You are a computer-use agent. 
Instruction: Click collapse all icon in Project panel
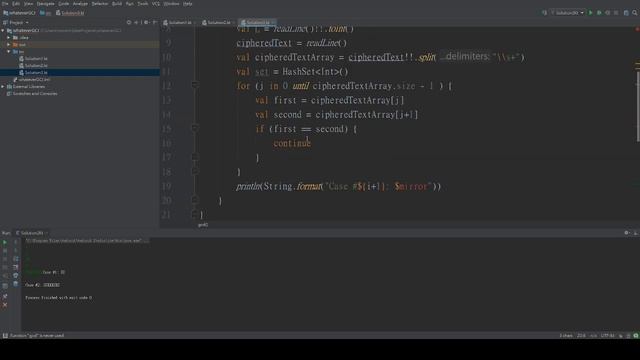(x=136, y=22)
